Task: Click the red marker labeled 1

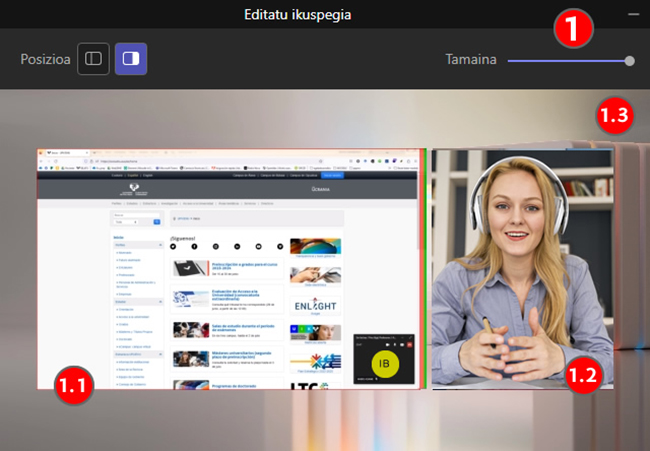Action: click(573, 28)
